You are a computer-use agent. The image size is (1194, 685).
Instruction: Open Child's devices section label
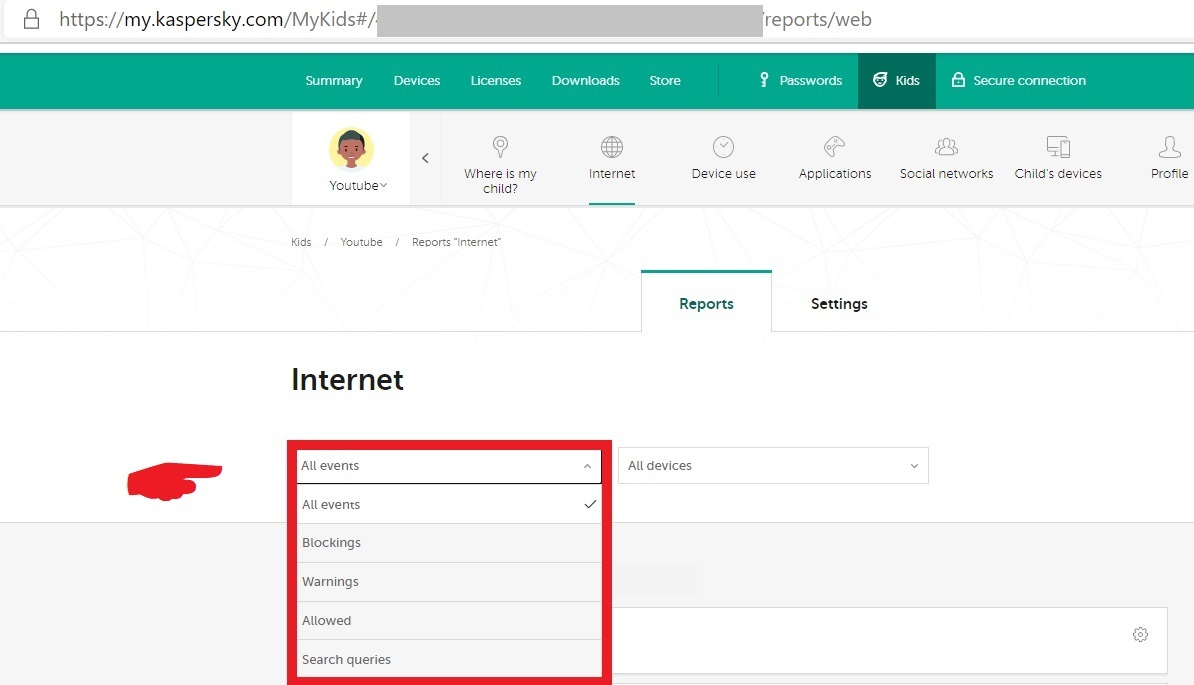(x=1058, y=174)
